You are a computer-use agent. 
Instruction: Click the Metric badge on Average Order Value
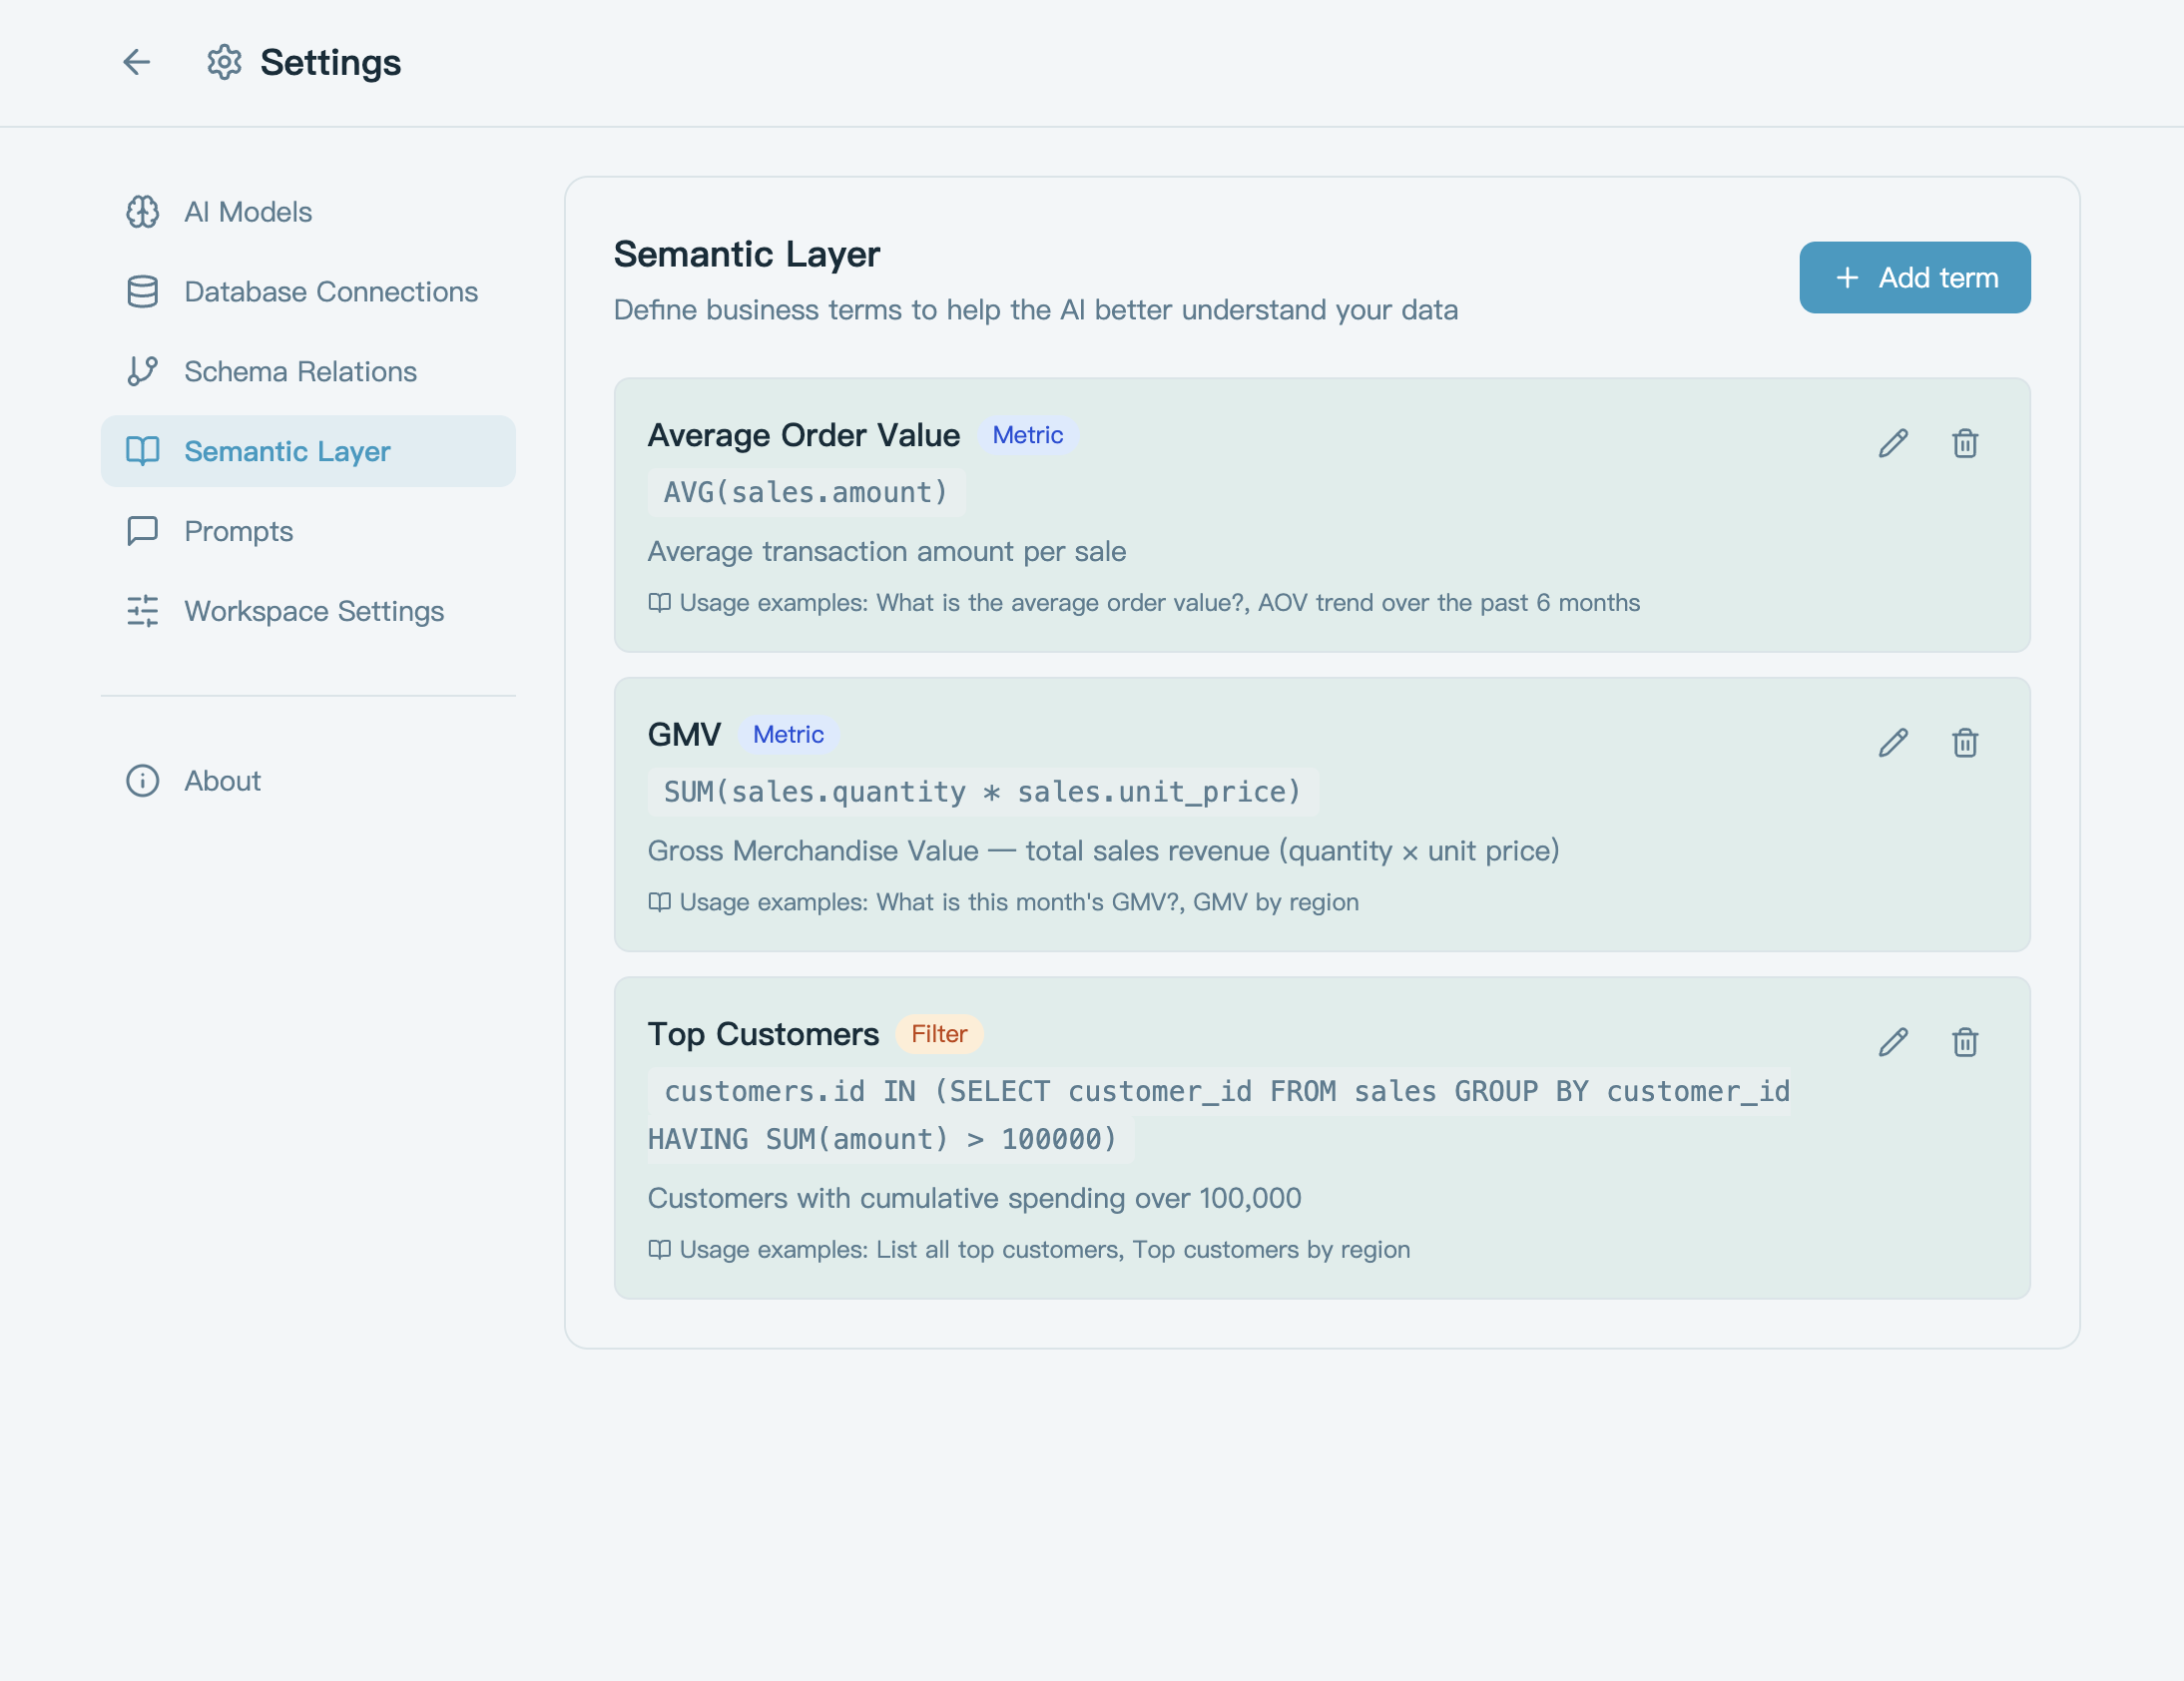click(x=1027, y=435)
